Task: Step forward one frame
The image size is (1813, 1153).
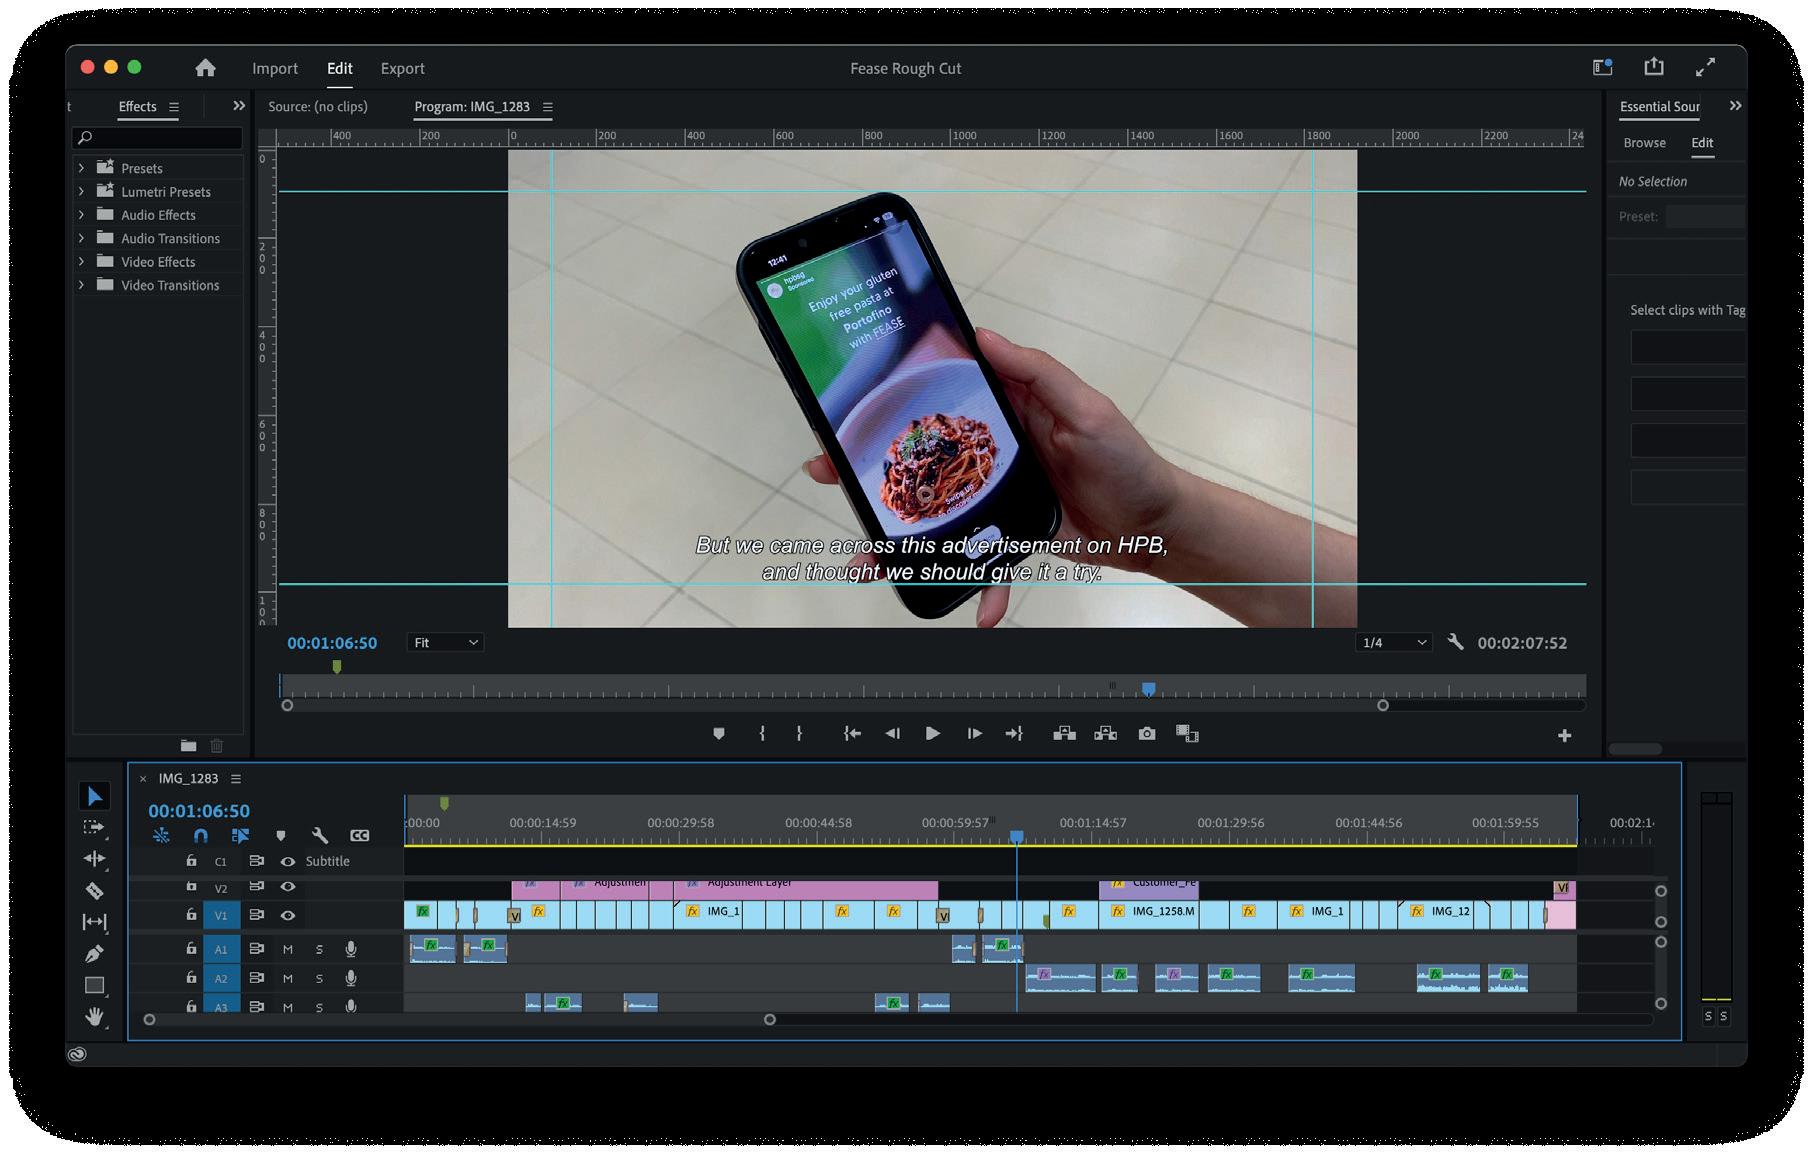Action: 974,734
